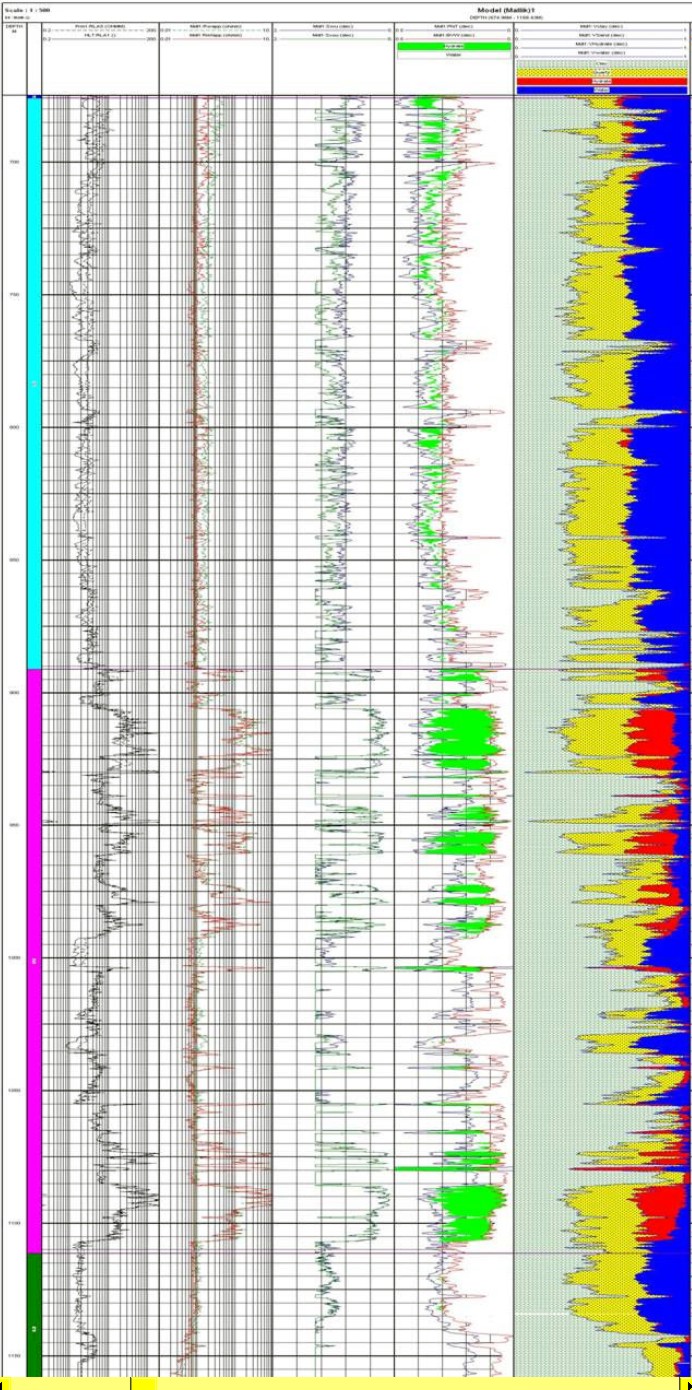Select the cyan zone bar in depth track
The width and height of the screenshot is (692, 1390).
pyautogui.click(x=35, y=380)
